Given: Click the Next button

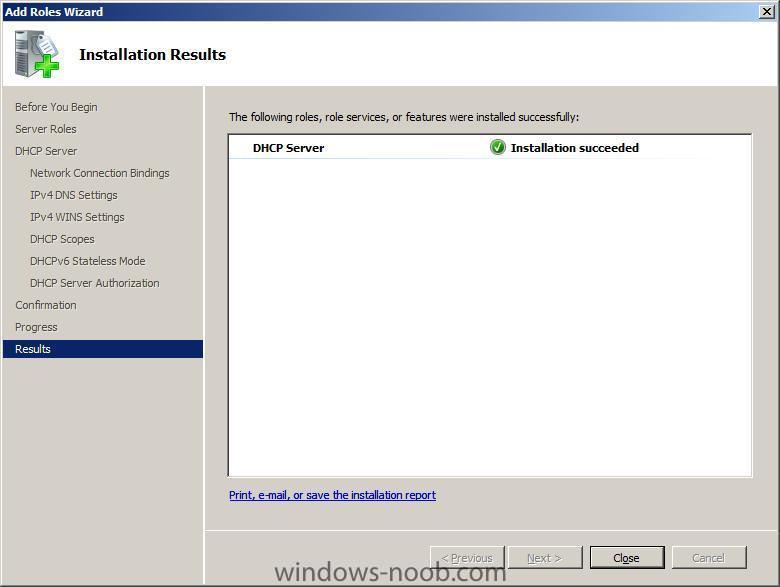Looking at the screenshot, I should (545, 558).
